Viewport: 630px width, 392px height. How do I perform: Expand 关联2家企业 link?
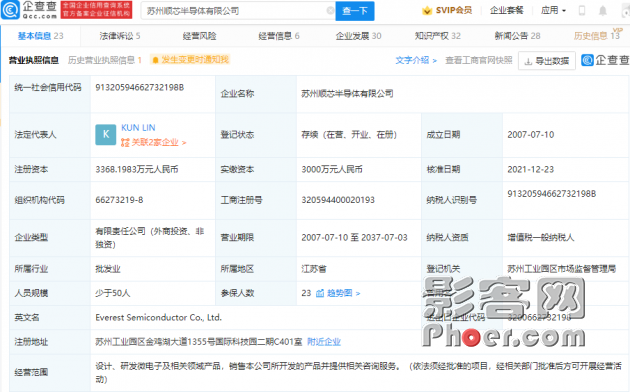coord(153,142)
